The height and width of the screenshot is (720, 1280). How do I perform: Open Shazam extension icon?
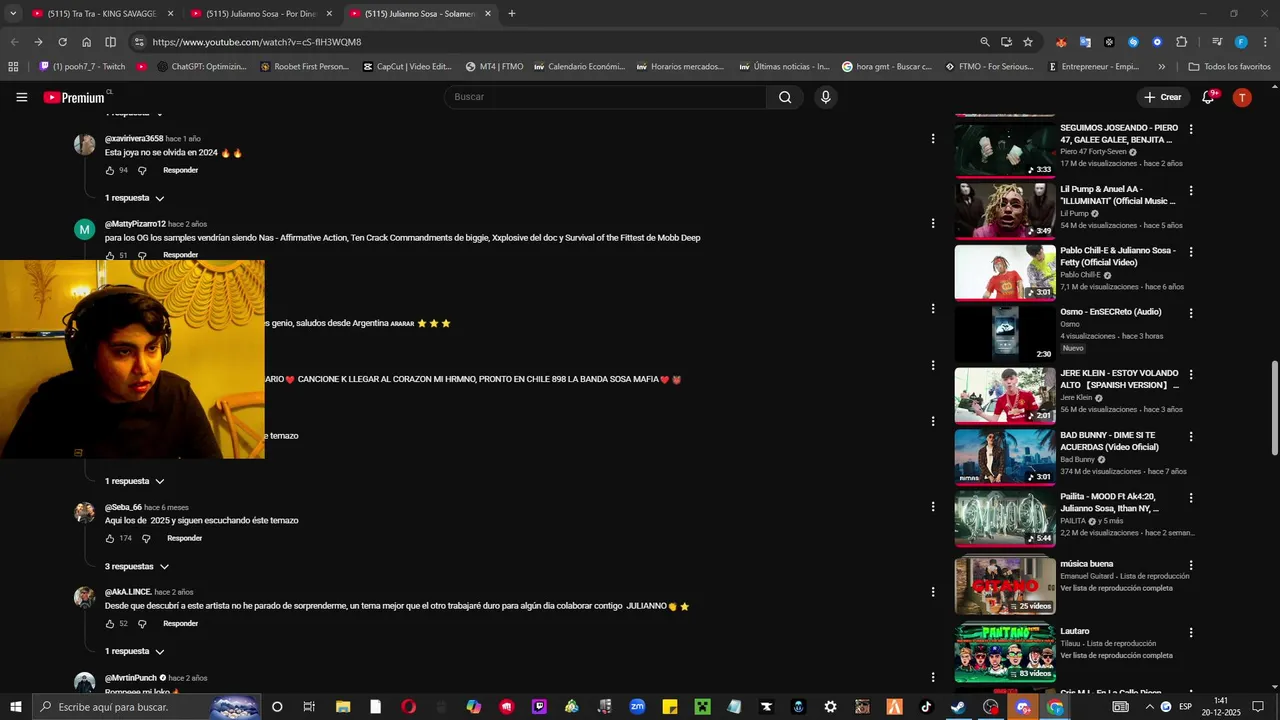coord(1133,42)
